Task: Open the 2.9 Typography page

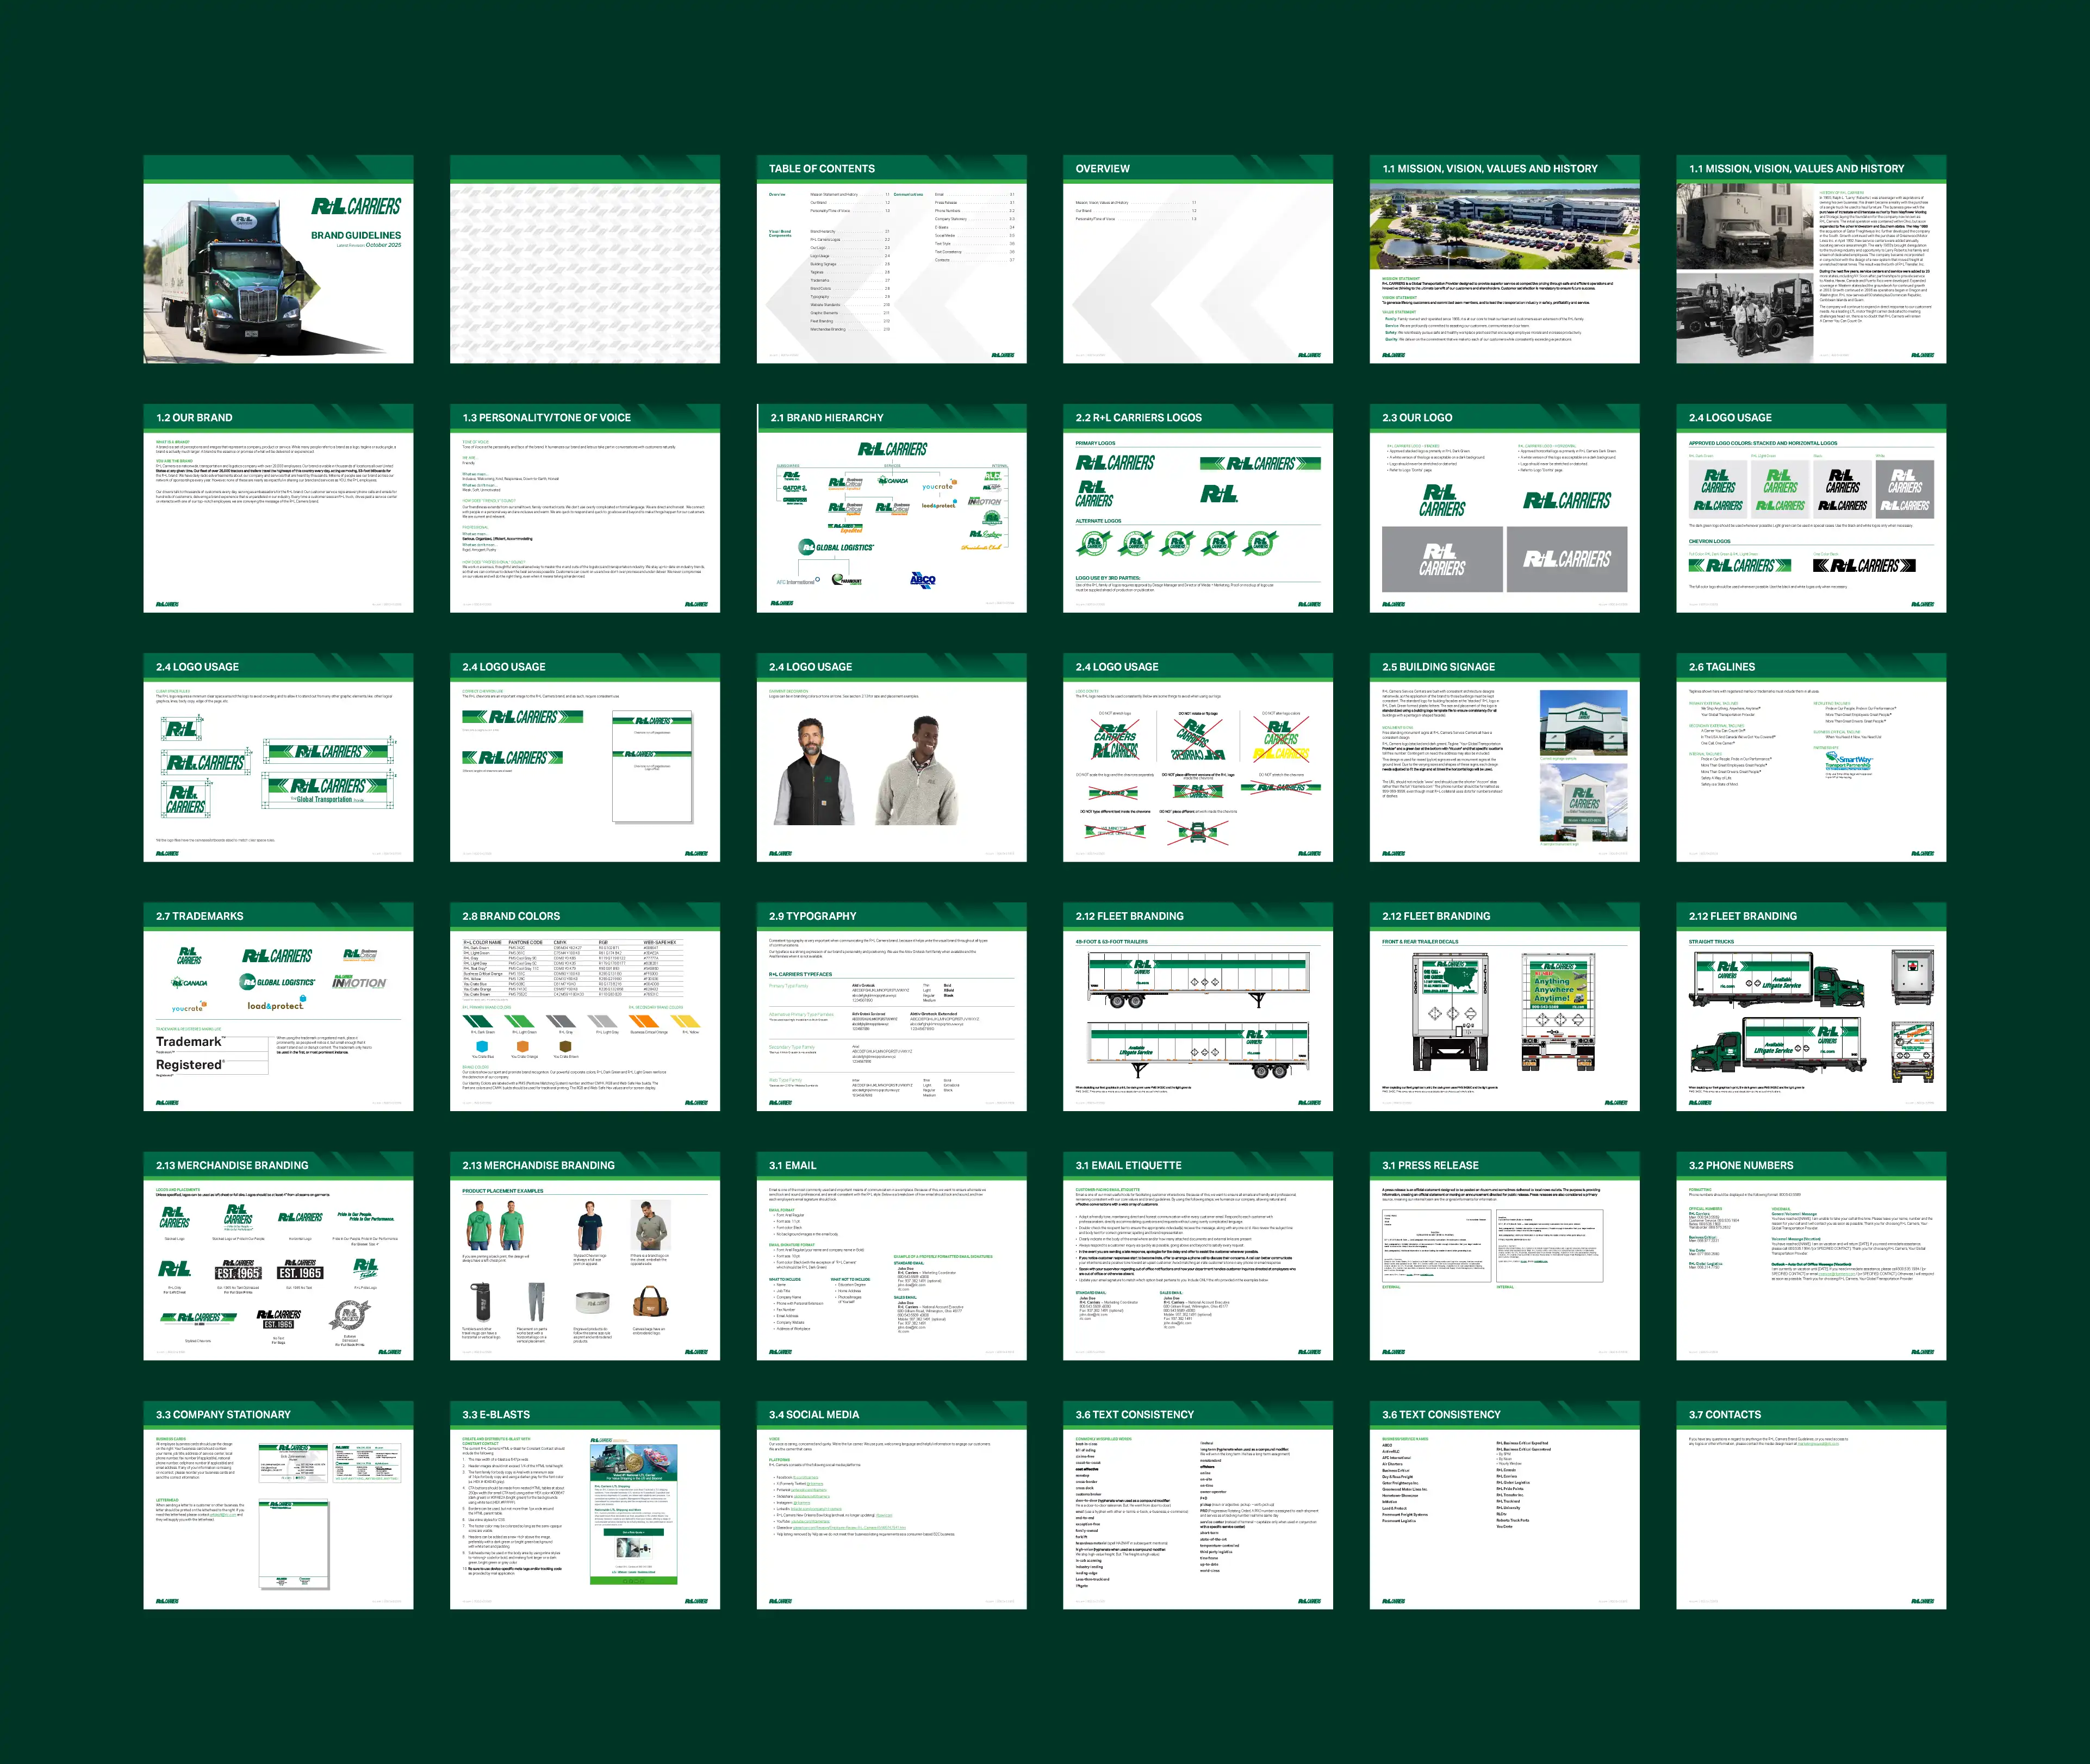Action: coord(891,1006)
